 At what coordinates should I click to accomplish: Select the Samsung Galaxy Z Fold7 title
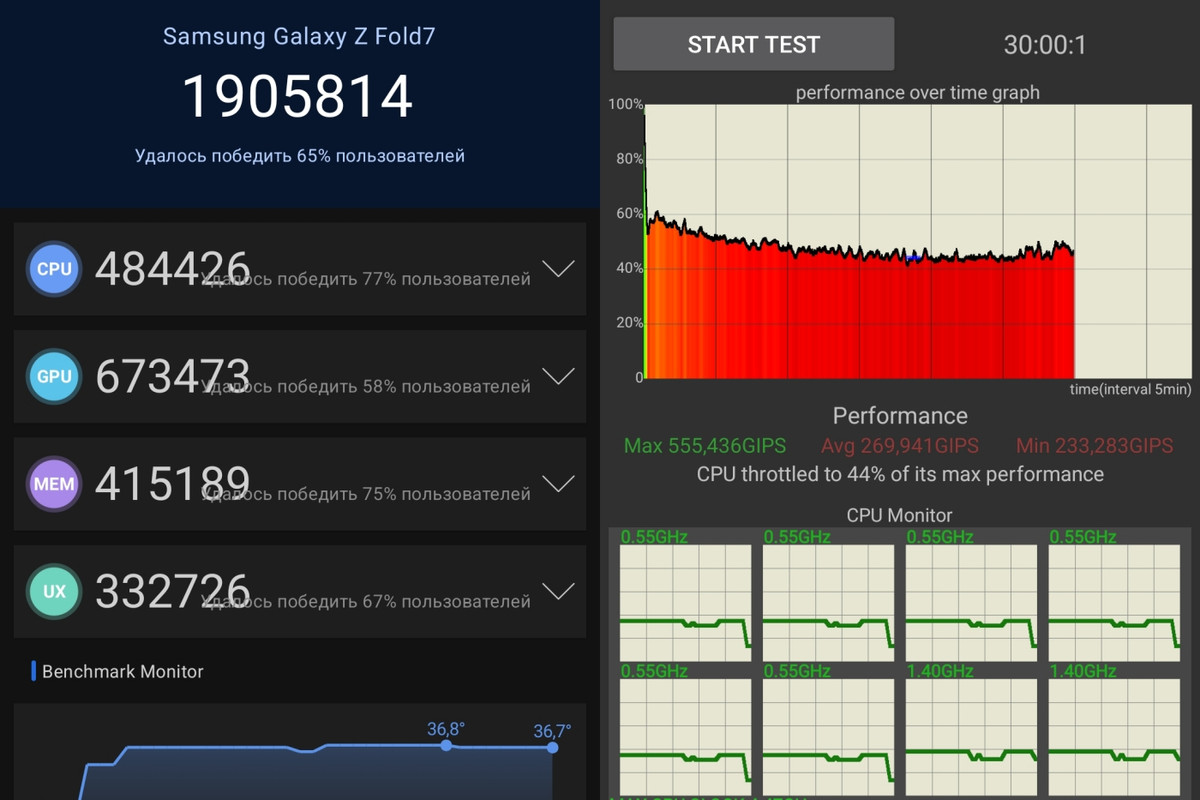[299, 37]
